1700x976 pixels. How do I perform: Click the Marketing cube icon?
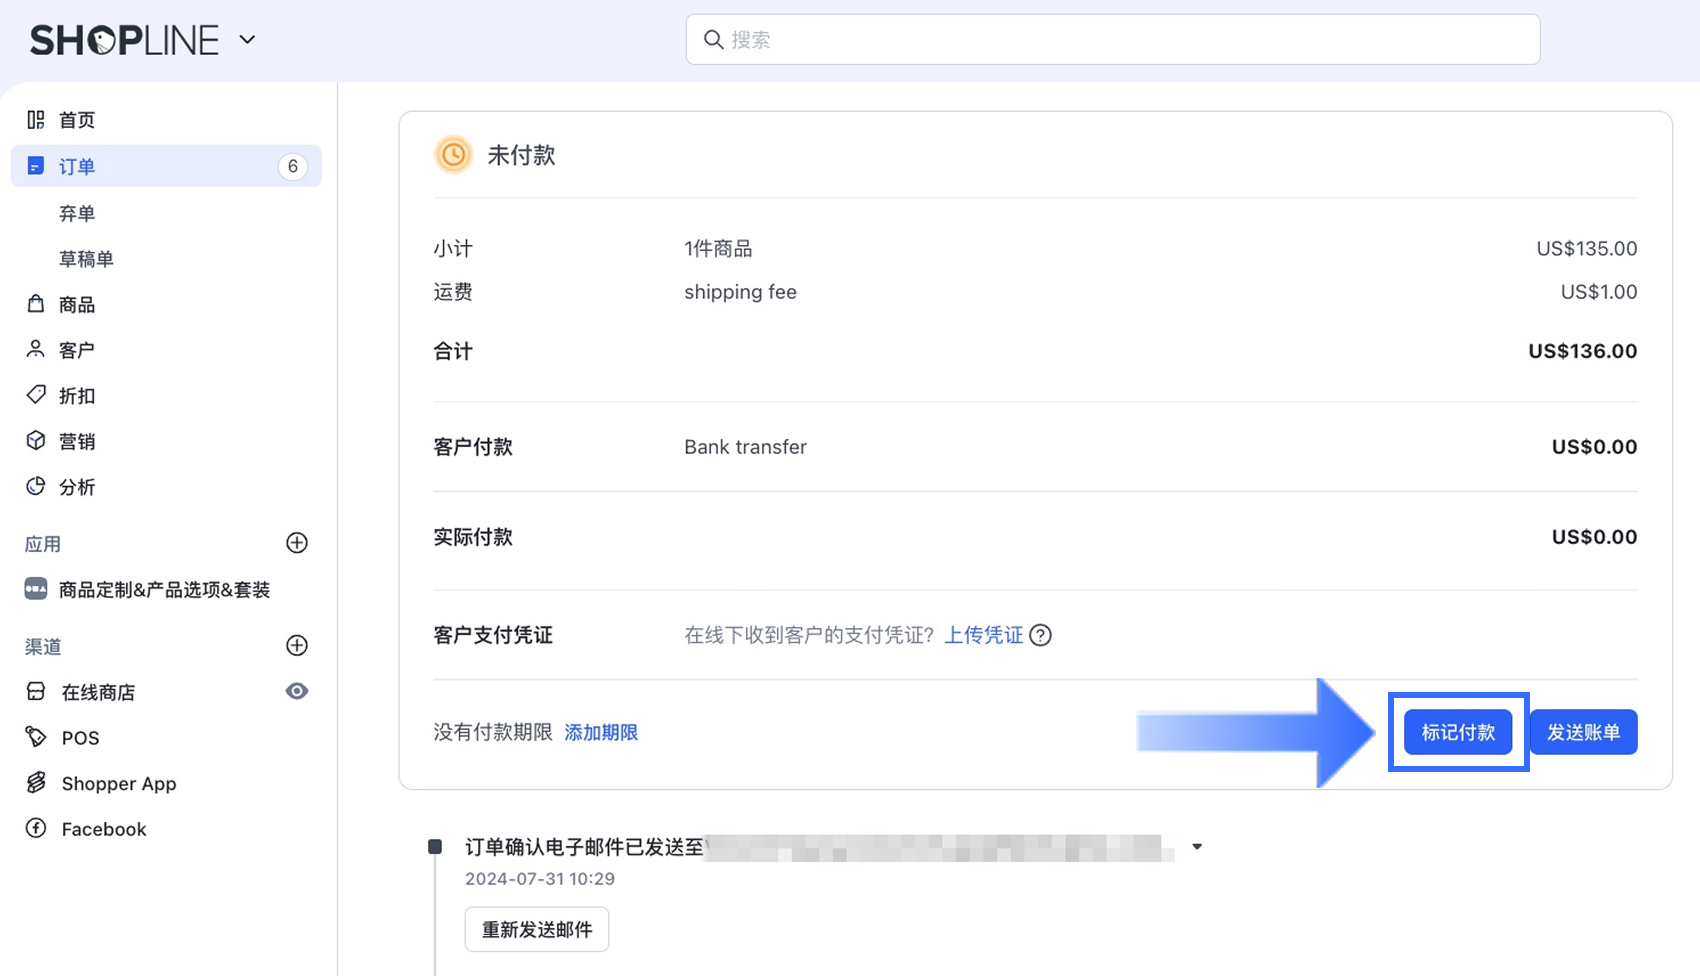pos(36,441)
